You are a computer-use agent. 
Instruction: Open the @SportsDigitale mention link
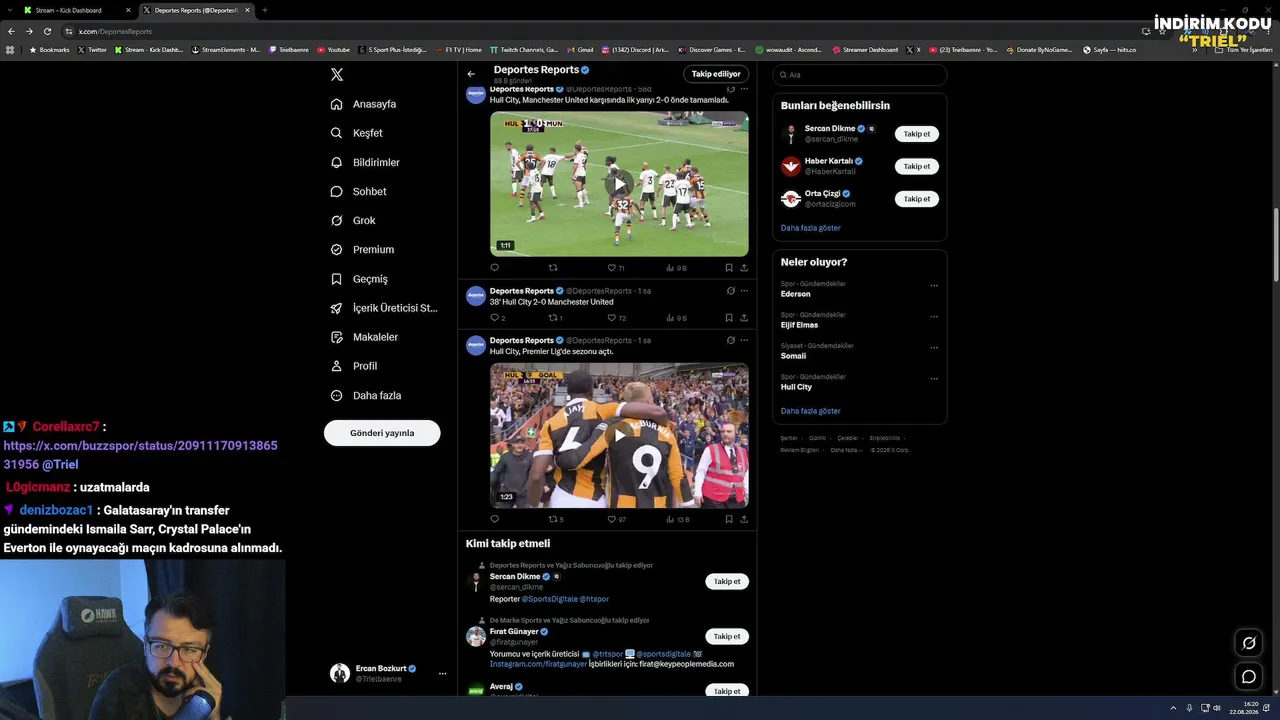(x=549, y=599)
